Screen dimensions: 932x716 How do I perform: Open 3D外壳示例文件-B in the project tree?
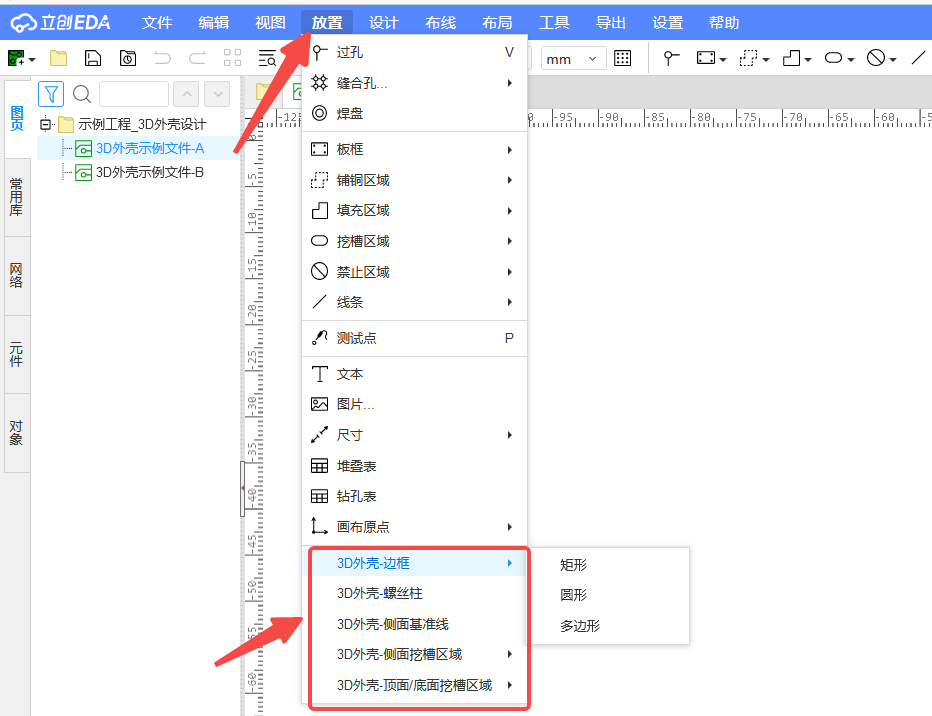149,172
